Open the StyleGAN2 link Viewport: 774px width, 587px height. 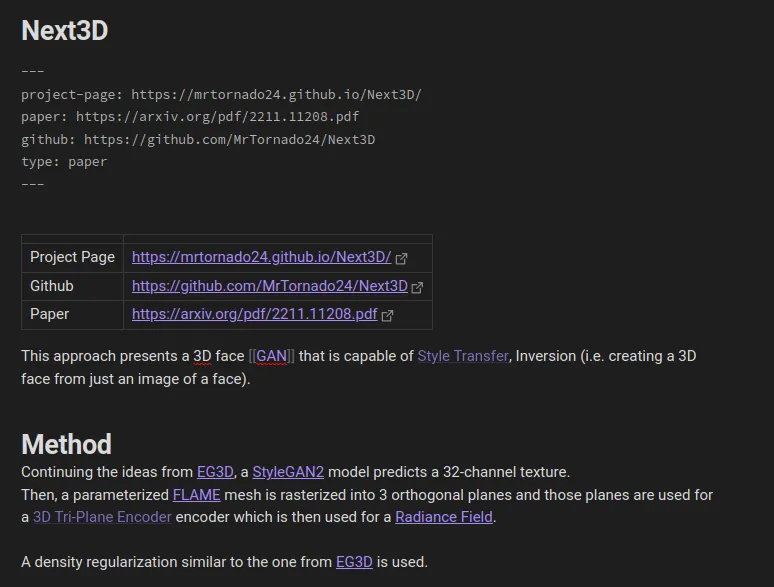[x=288, y=472]
